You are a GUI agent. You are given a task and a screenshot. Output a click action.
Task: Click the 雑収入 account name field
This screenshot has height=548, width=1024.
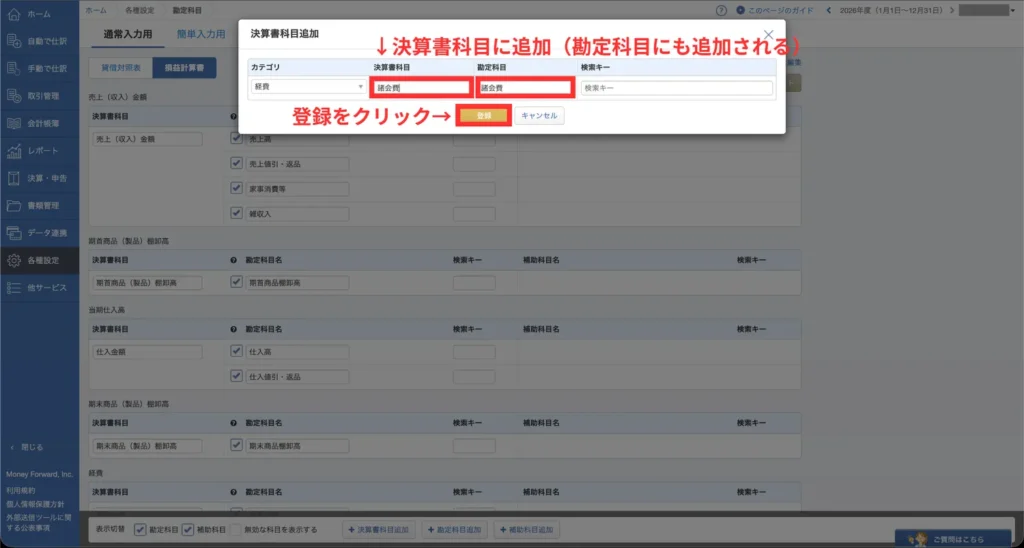pyautogui.click(x=298, y=214)
